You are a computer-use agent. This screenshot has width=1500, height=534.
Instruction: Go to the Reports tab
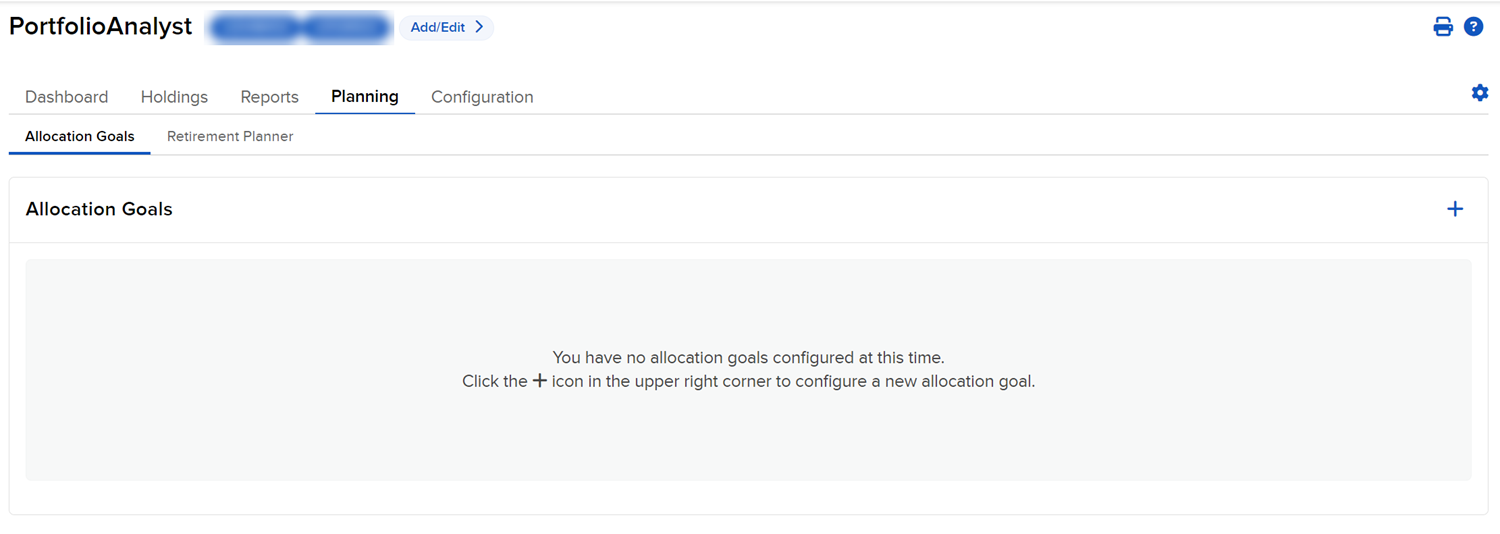[x=269, y=97]
